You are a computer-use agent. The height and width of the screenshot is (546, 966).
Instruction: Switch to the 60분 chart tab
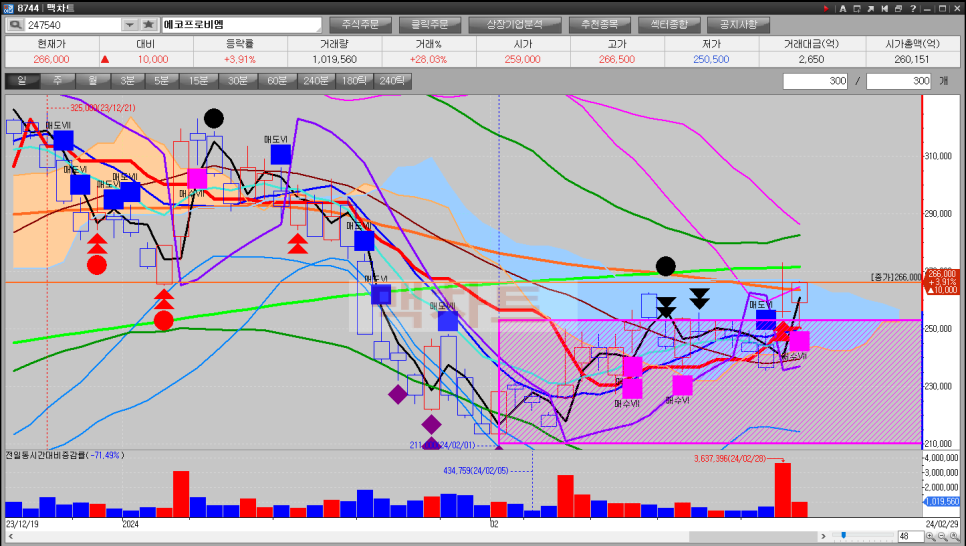click(277, 81)
